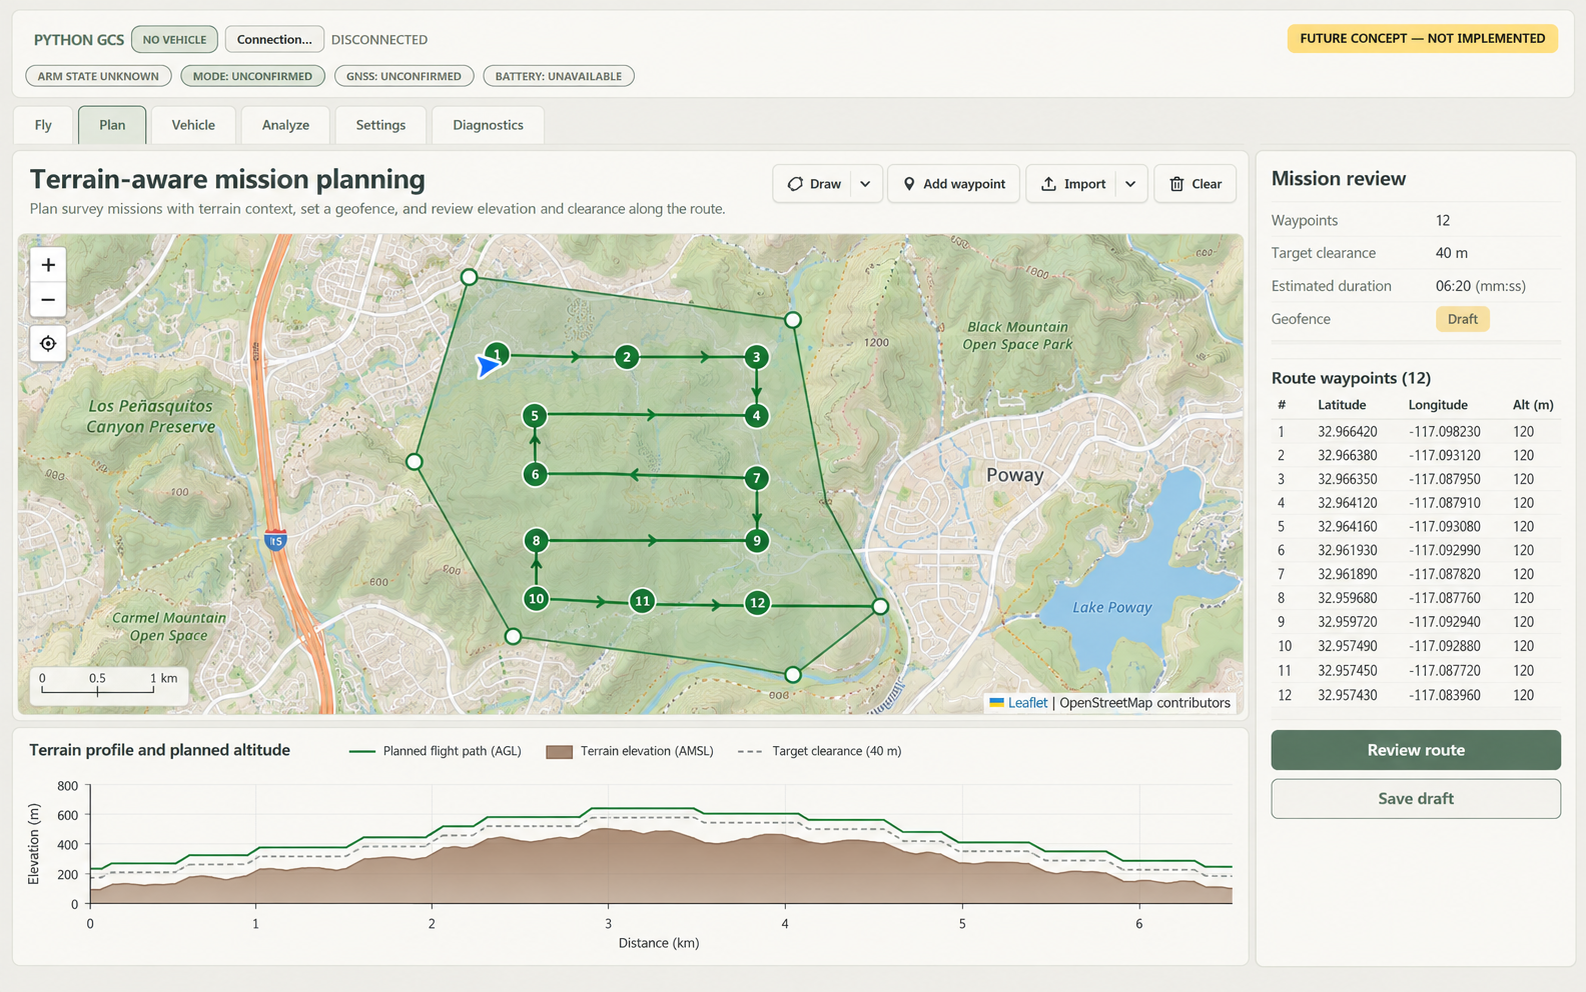
Task: Select waypoint 5 marker on the map
Action: click(x=535, y=415)
